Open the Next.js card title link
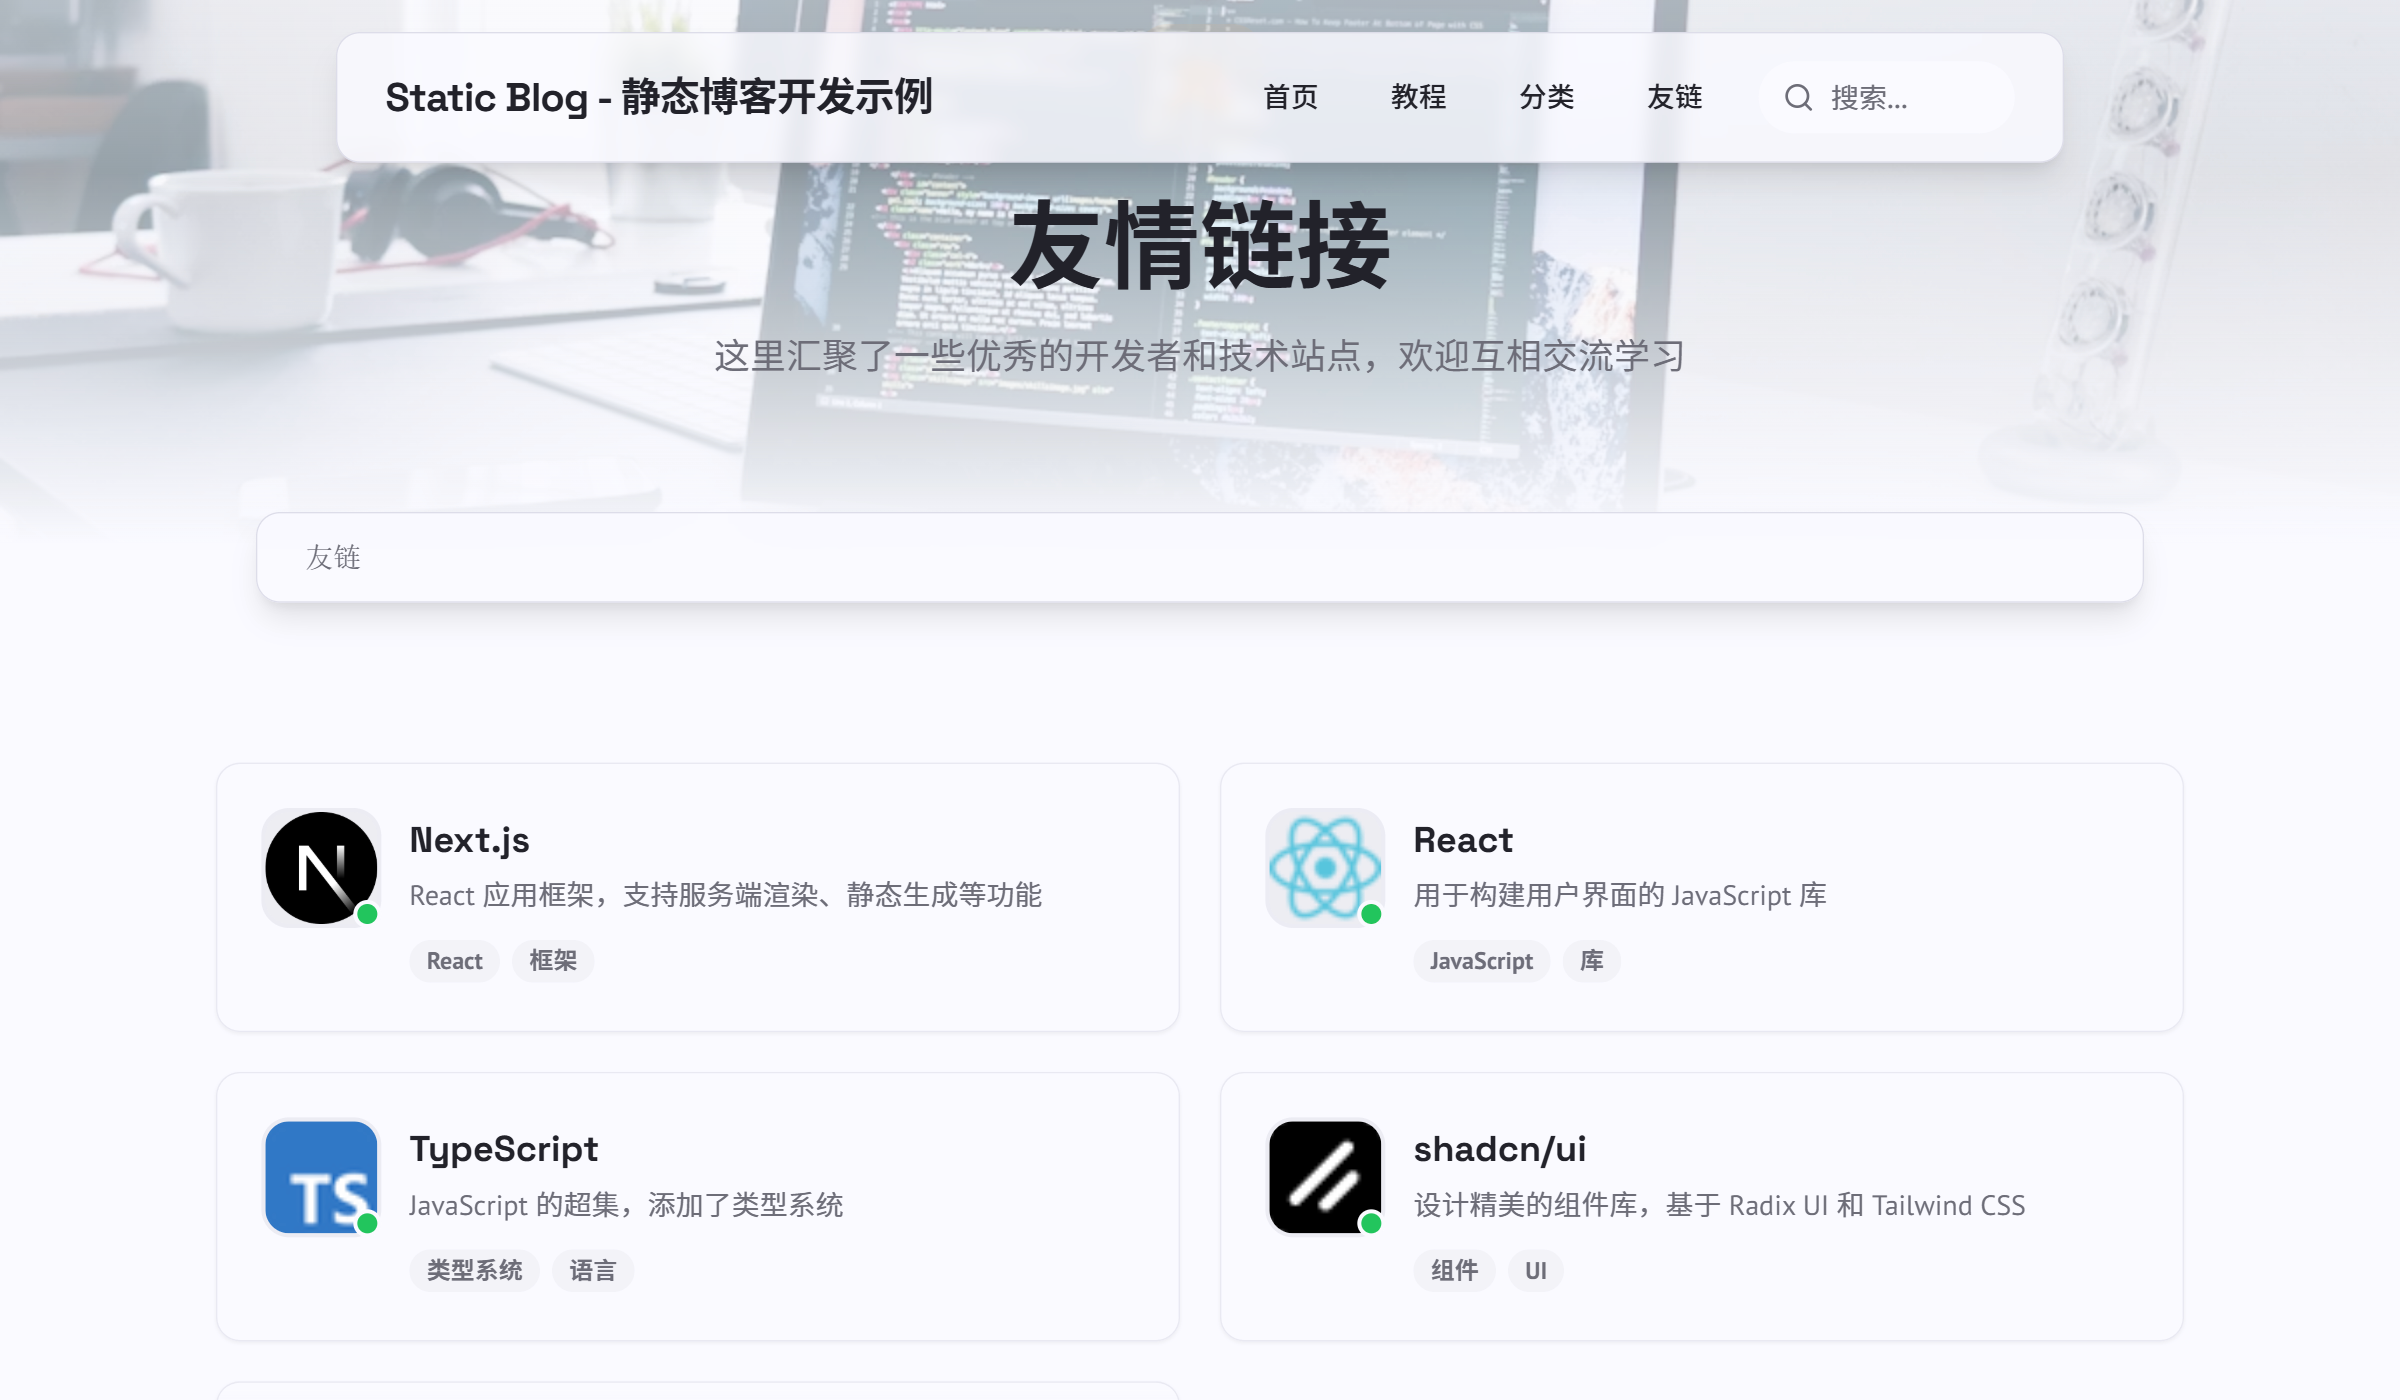The height and width of the screenshot is (1400, 2400). coord(469,840)
